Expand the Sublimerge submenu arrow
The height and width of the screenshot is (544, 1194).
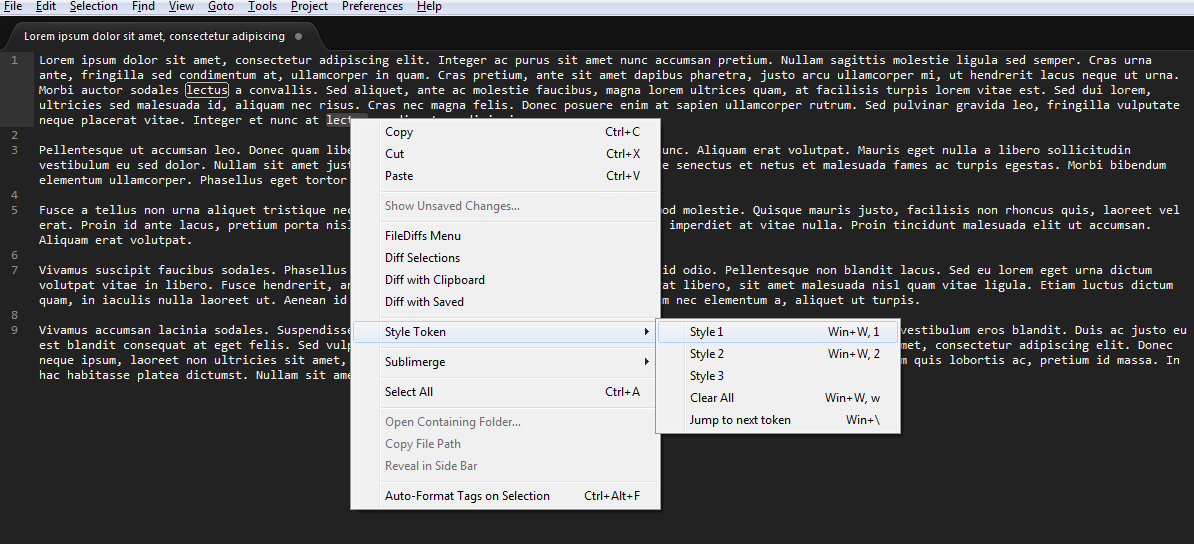pyautogui.click(x=646, y=362)
